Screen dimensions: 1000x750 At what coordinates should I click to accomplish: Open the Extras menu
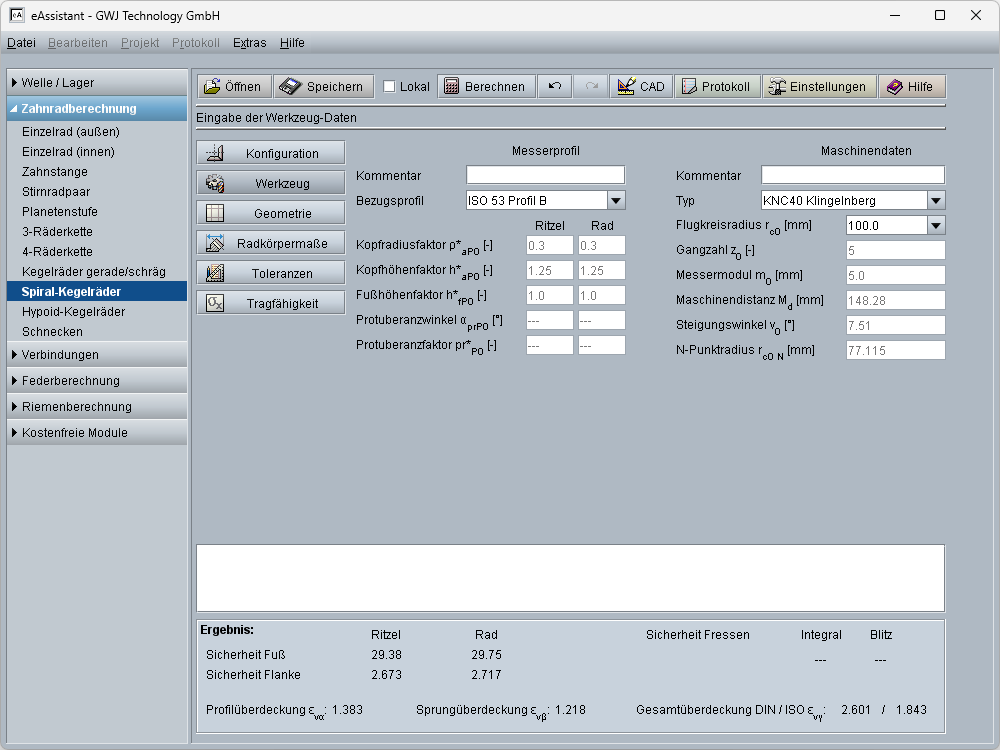[x=249, y=43]
